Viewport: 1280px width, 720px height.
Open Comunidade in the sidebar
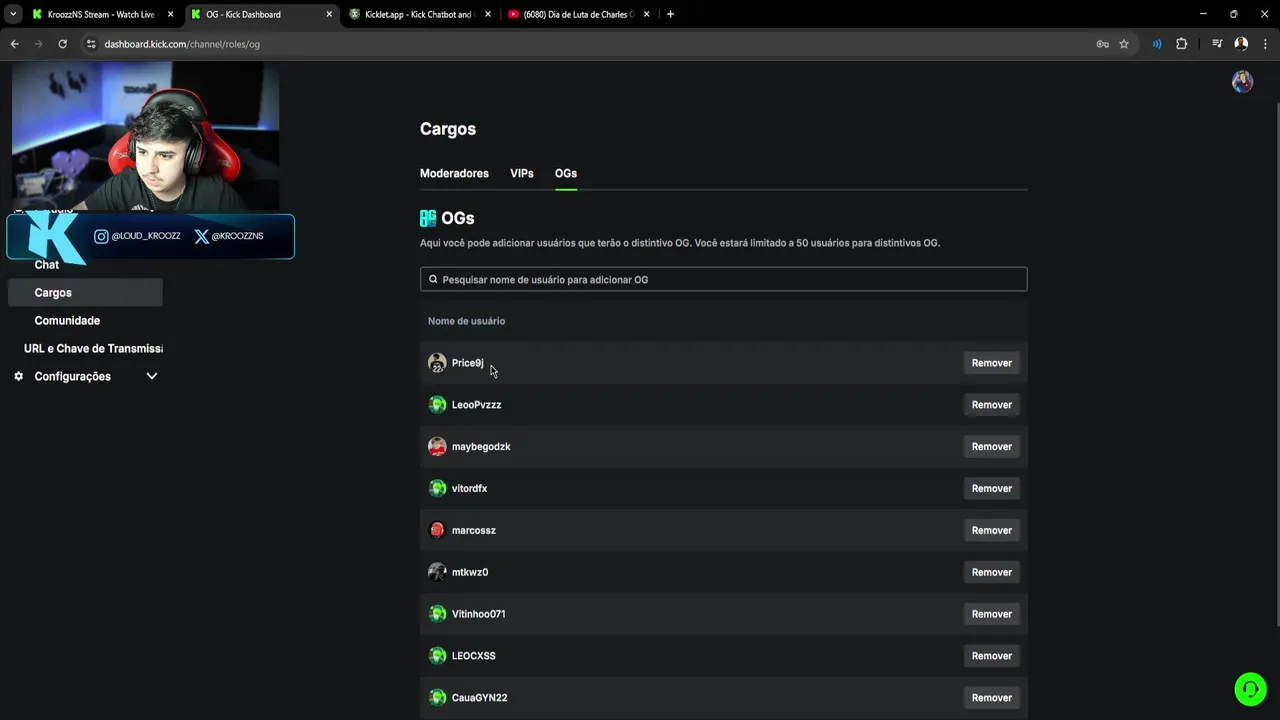[x=67, y=321]
